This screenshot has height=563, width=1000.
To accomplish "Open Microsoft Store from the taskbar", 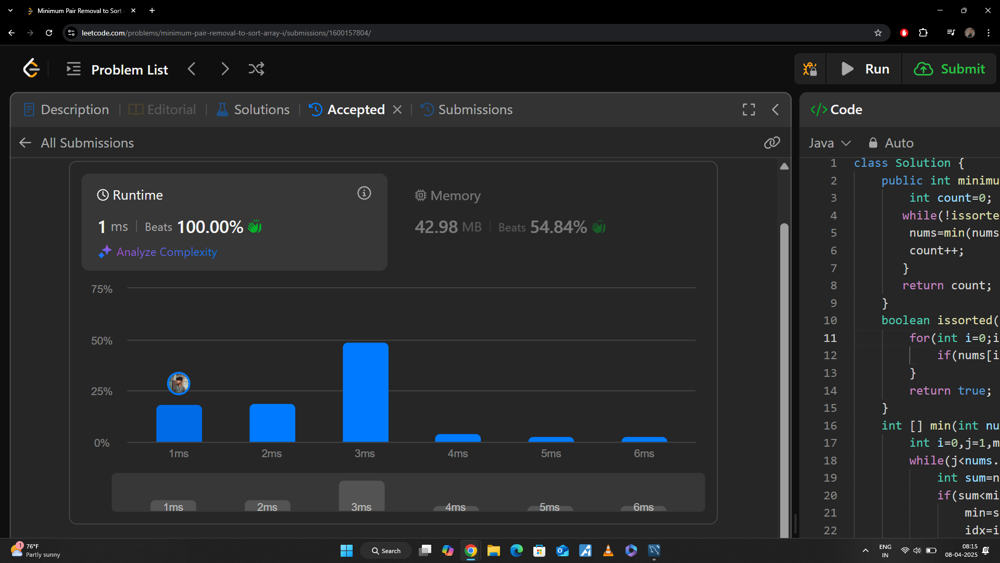I will (x=540, y=550).
